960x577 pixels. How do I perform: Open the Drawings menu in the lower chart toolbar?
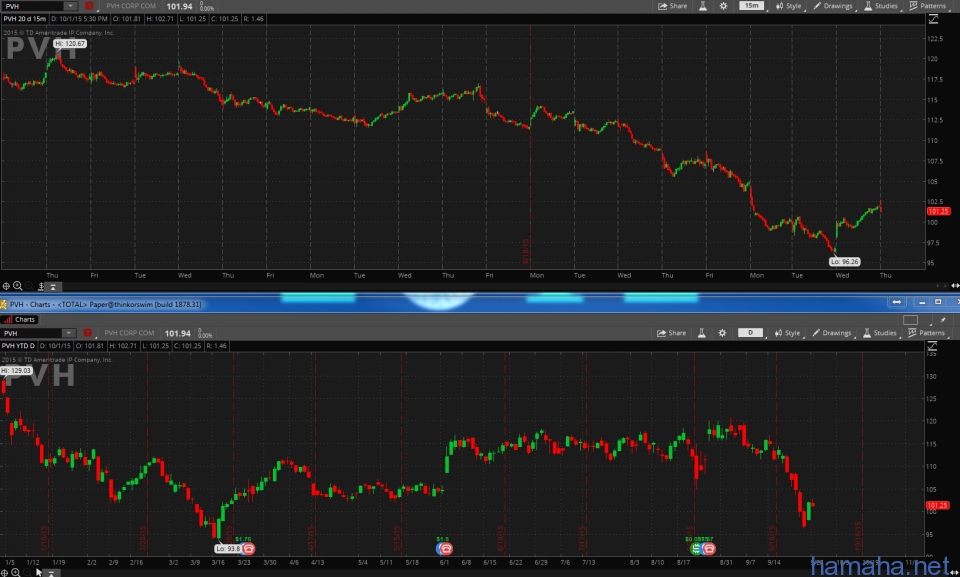[831, 333]
